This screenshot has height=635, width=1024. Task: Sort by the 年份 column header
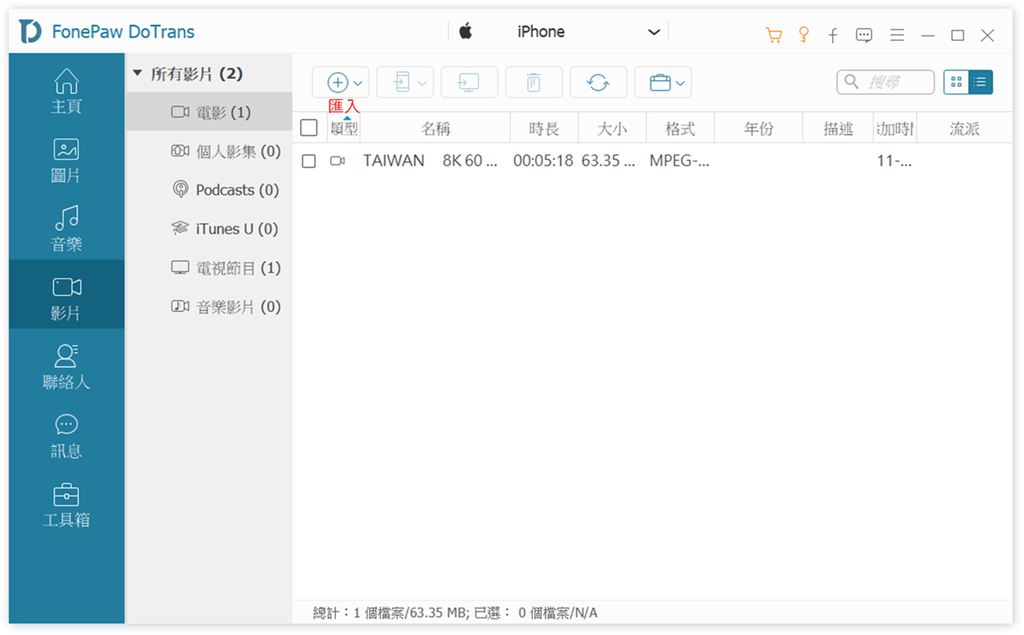tap(758, 128)
